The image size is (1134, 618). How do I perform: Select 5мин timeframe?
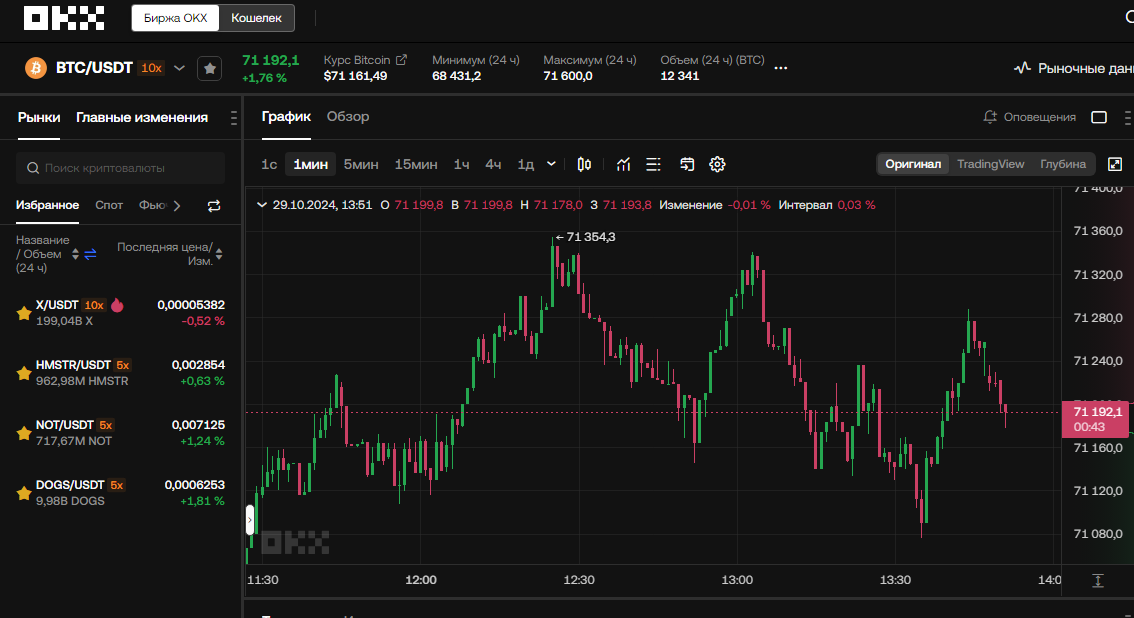point(361,165)
